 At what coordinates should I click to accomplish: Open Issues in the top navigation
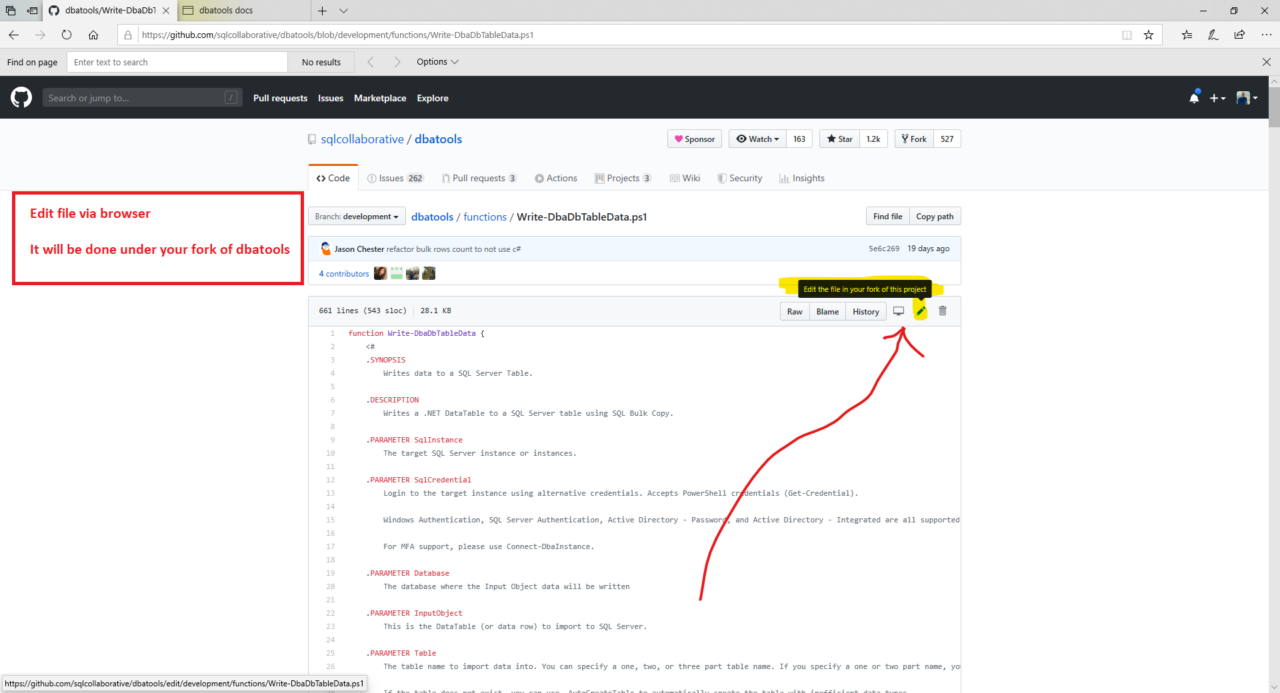(331, 98)
